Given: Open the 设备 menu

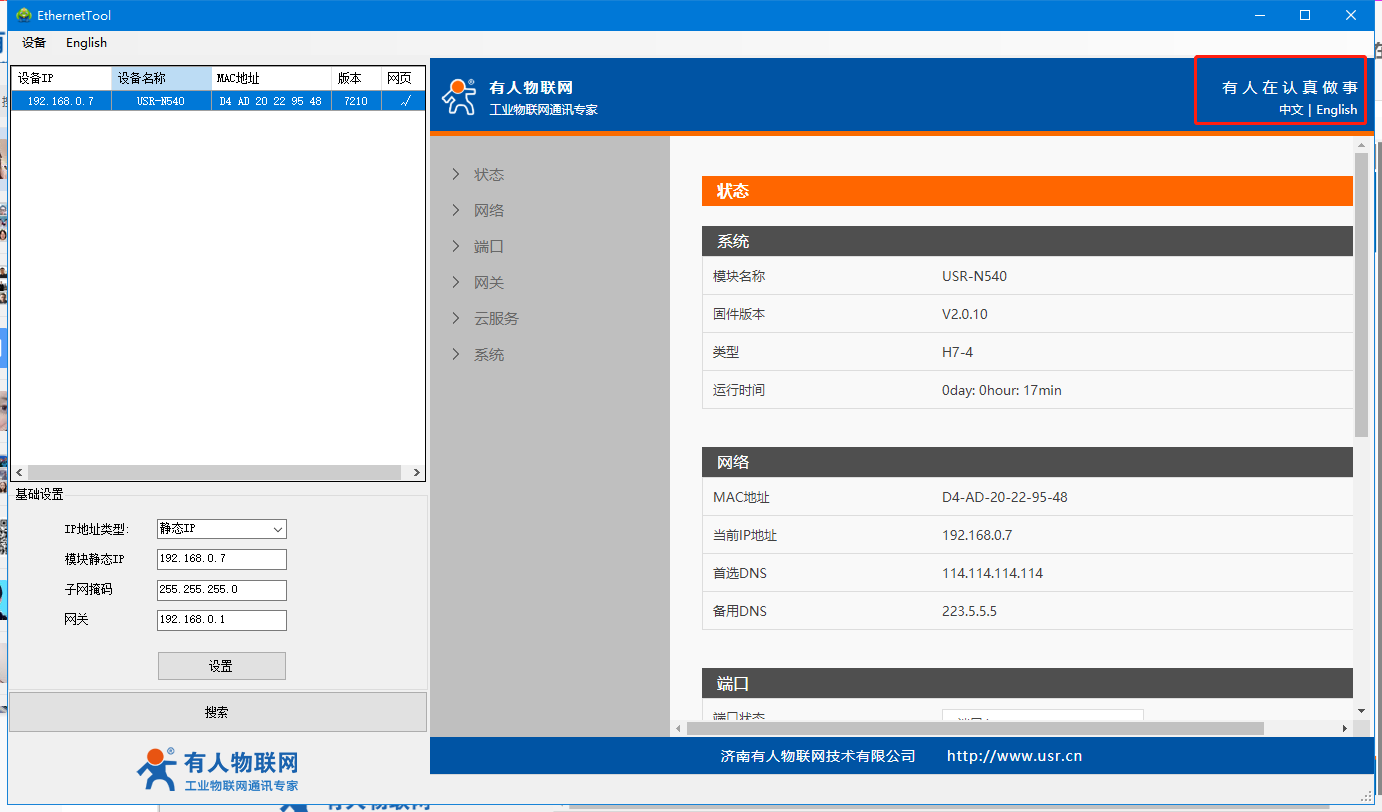Looking at the screenshot, I should [34, 43].
